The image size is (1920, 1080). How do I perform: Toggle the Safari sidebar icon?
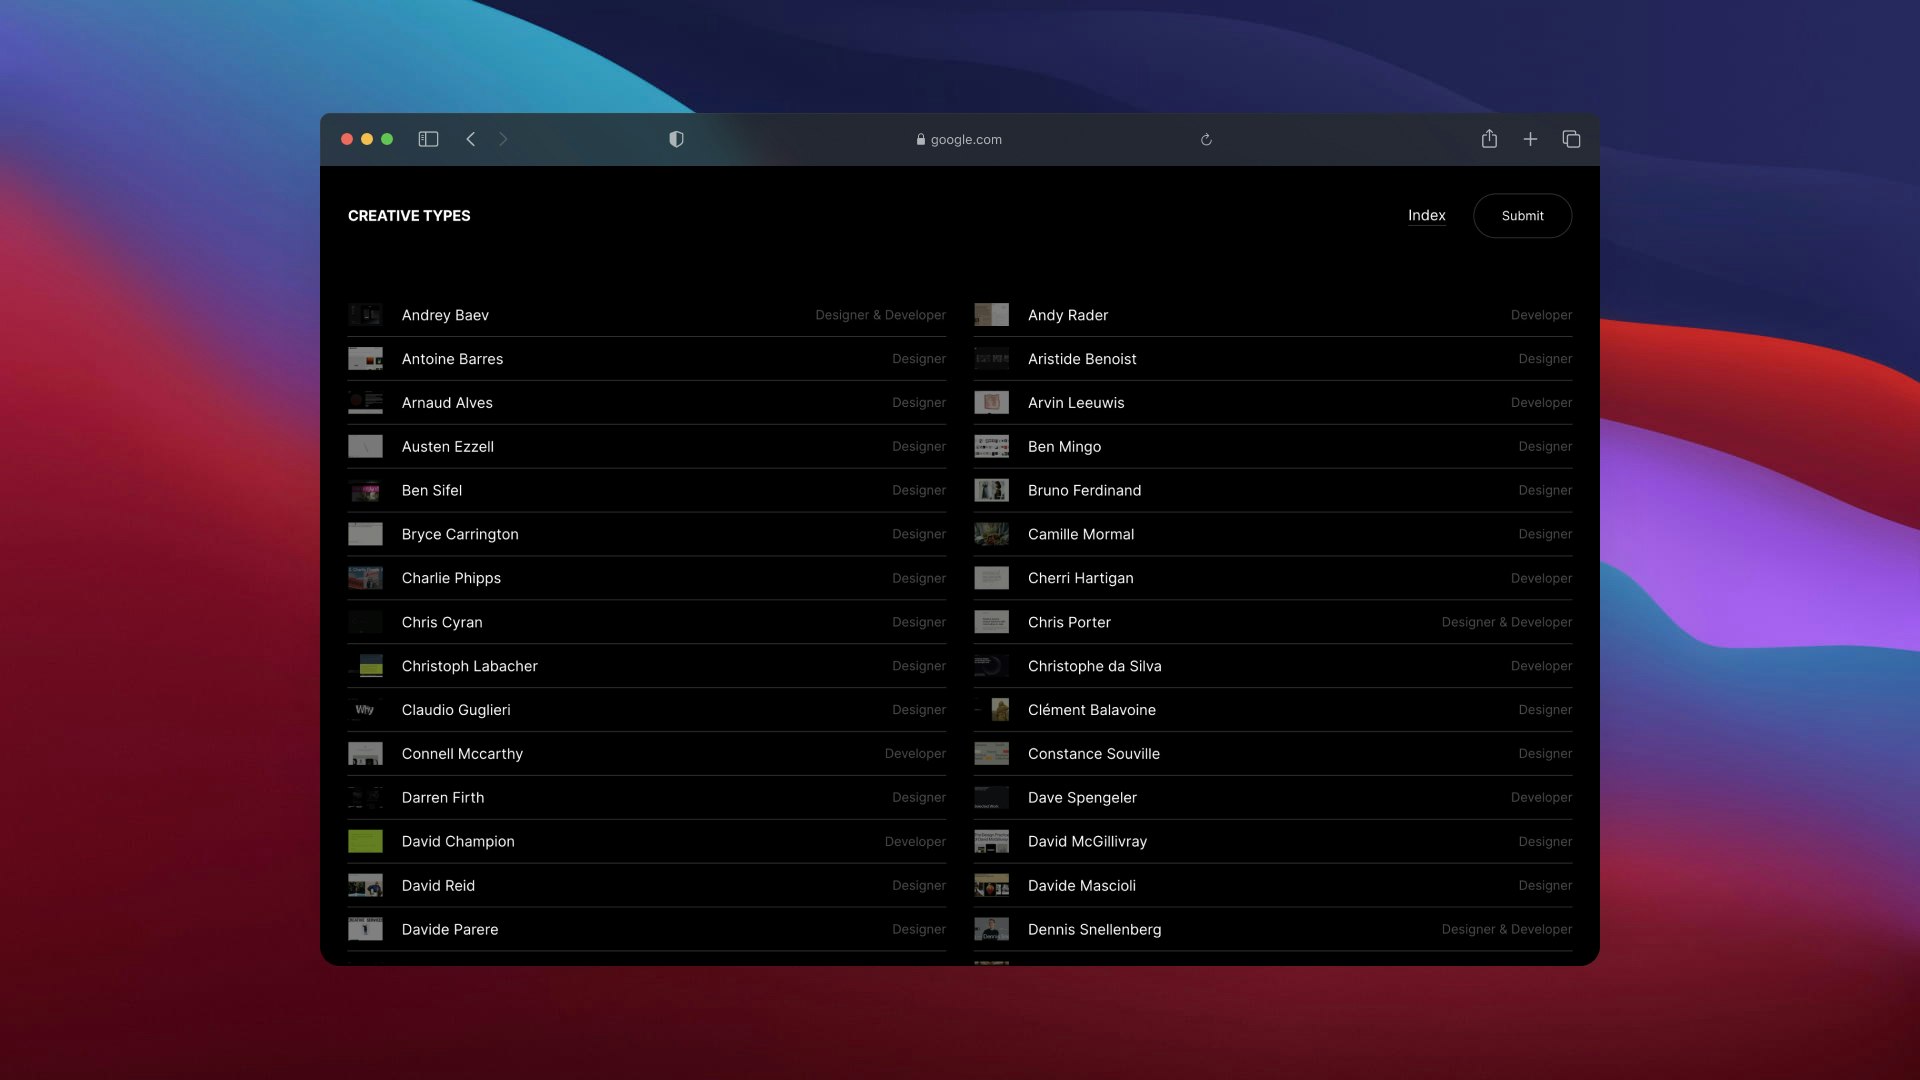click(x=428, y=139)
